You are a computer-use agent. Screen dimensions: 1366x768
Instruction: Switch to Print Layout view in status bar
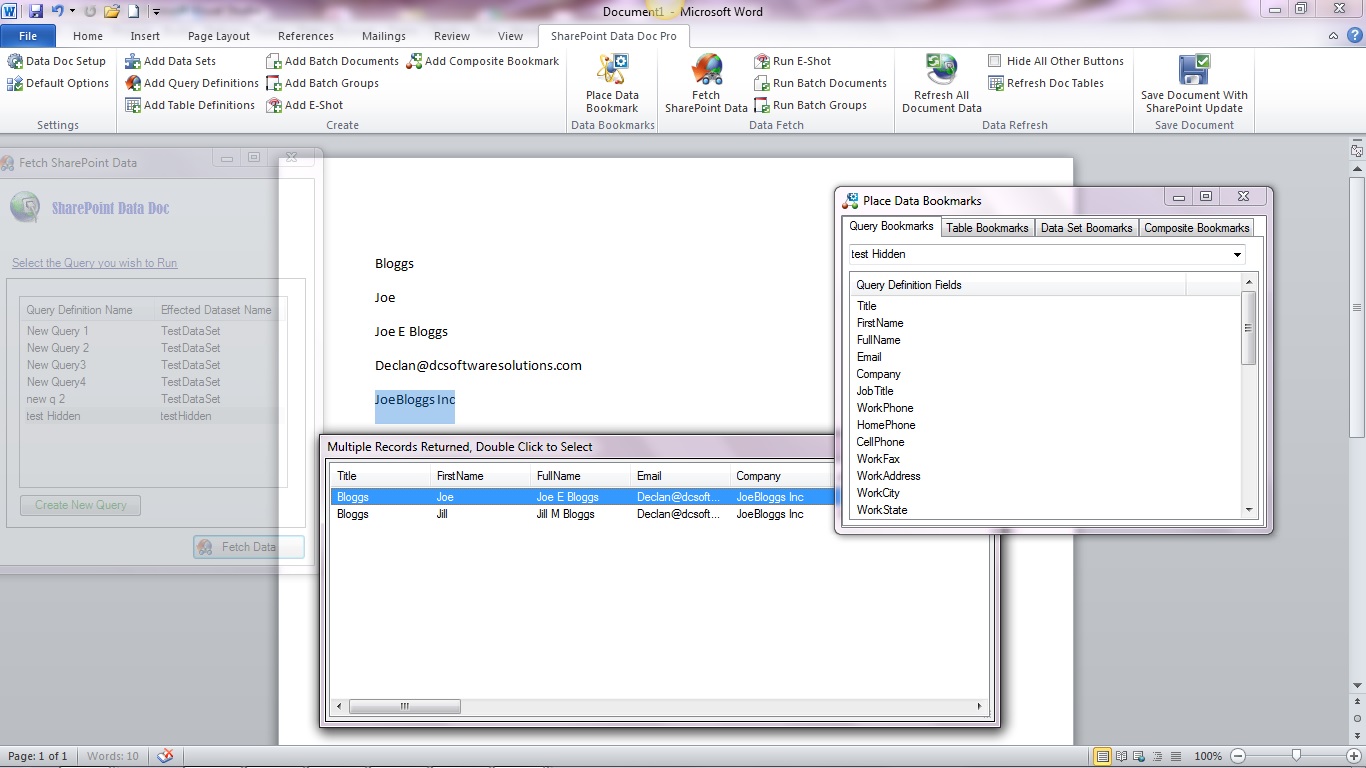click(x=1103, y=756)
